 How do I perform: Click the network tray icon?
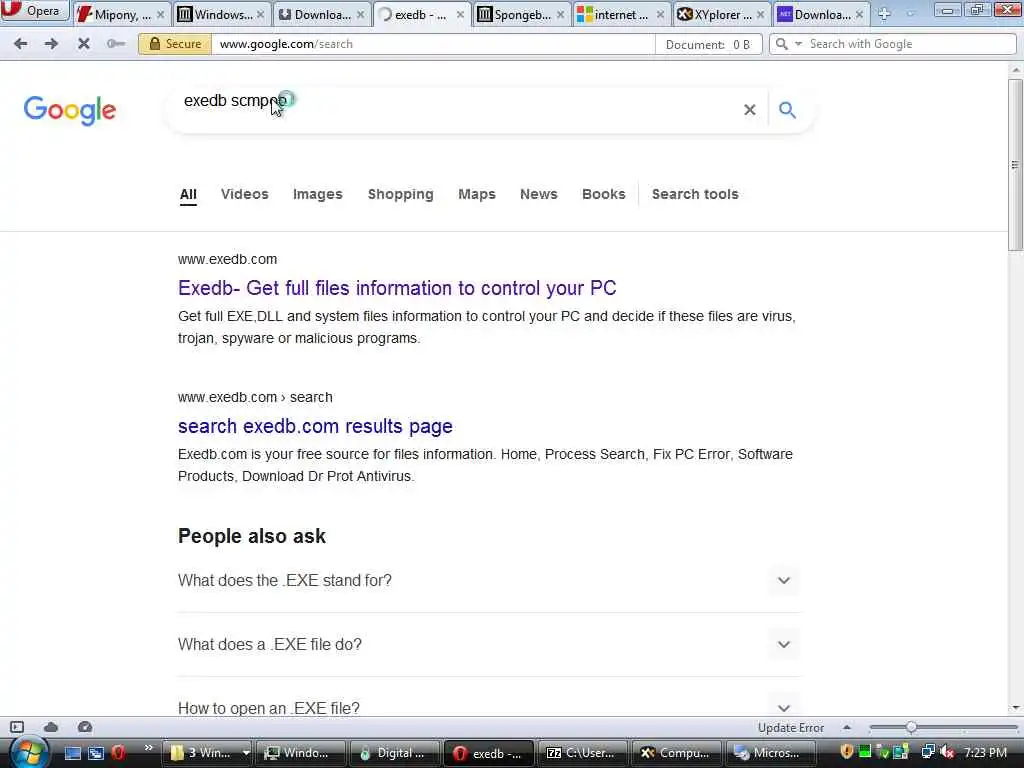(928, 752)
